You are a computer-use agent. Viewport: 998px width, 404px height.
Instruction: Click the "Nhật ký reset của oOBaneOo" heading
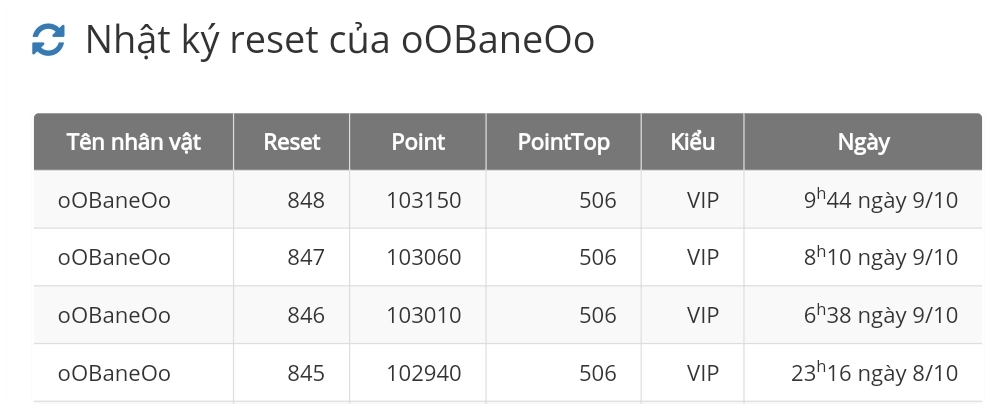click(340, 39)
